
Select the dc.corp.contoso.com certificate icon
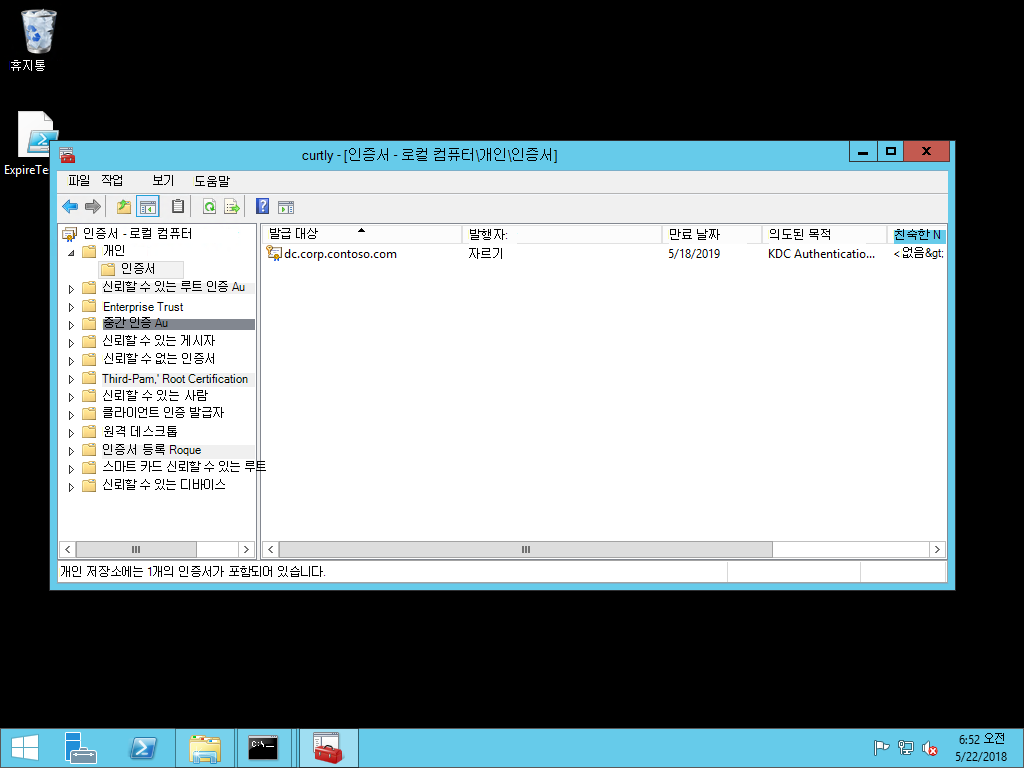(x=274, y=253)
